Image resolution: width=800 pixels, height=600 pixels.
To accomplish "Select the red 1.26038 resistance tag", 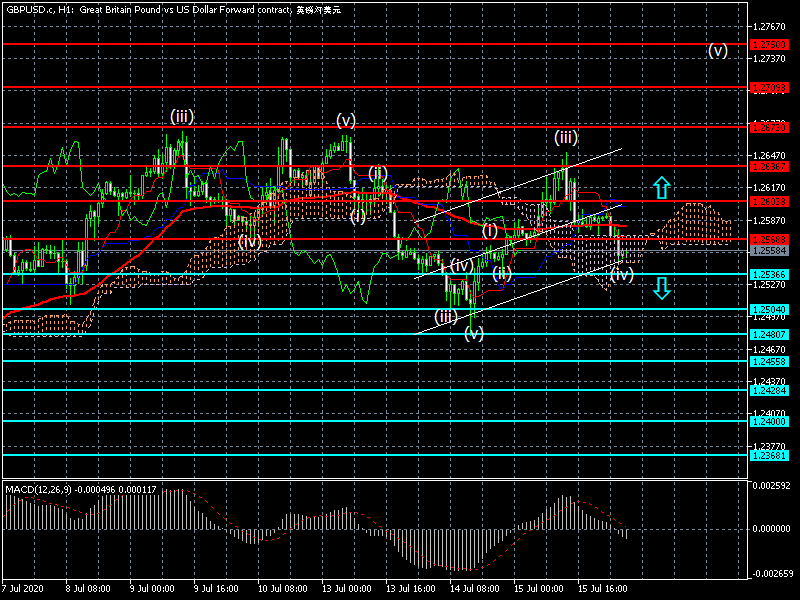I will pyautogui.click(x=770, y=202).
